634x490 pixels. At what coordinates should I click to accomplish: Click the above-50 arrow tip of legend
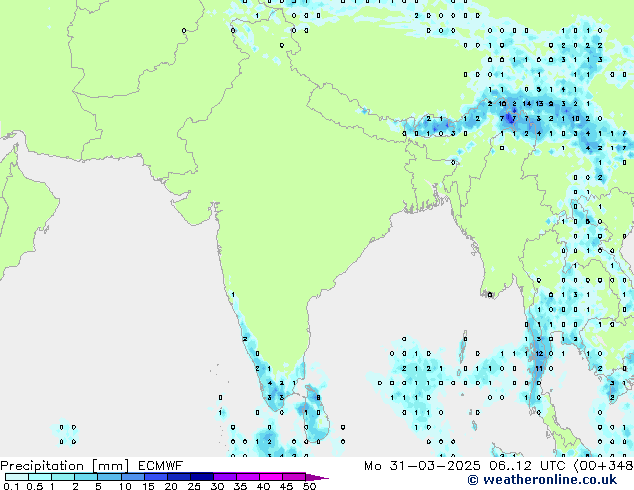pos(317,477)
